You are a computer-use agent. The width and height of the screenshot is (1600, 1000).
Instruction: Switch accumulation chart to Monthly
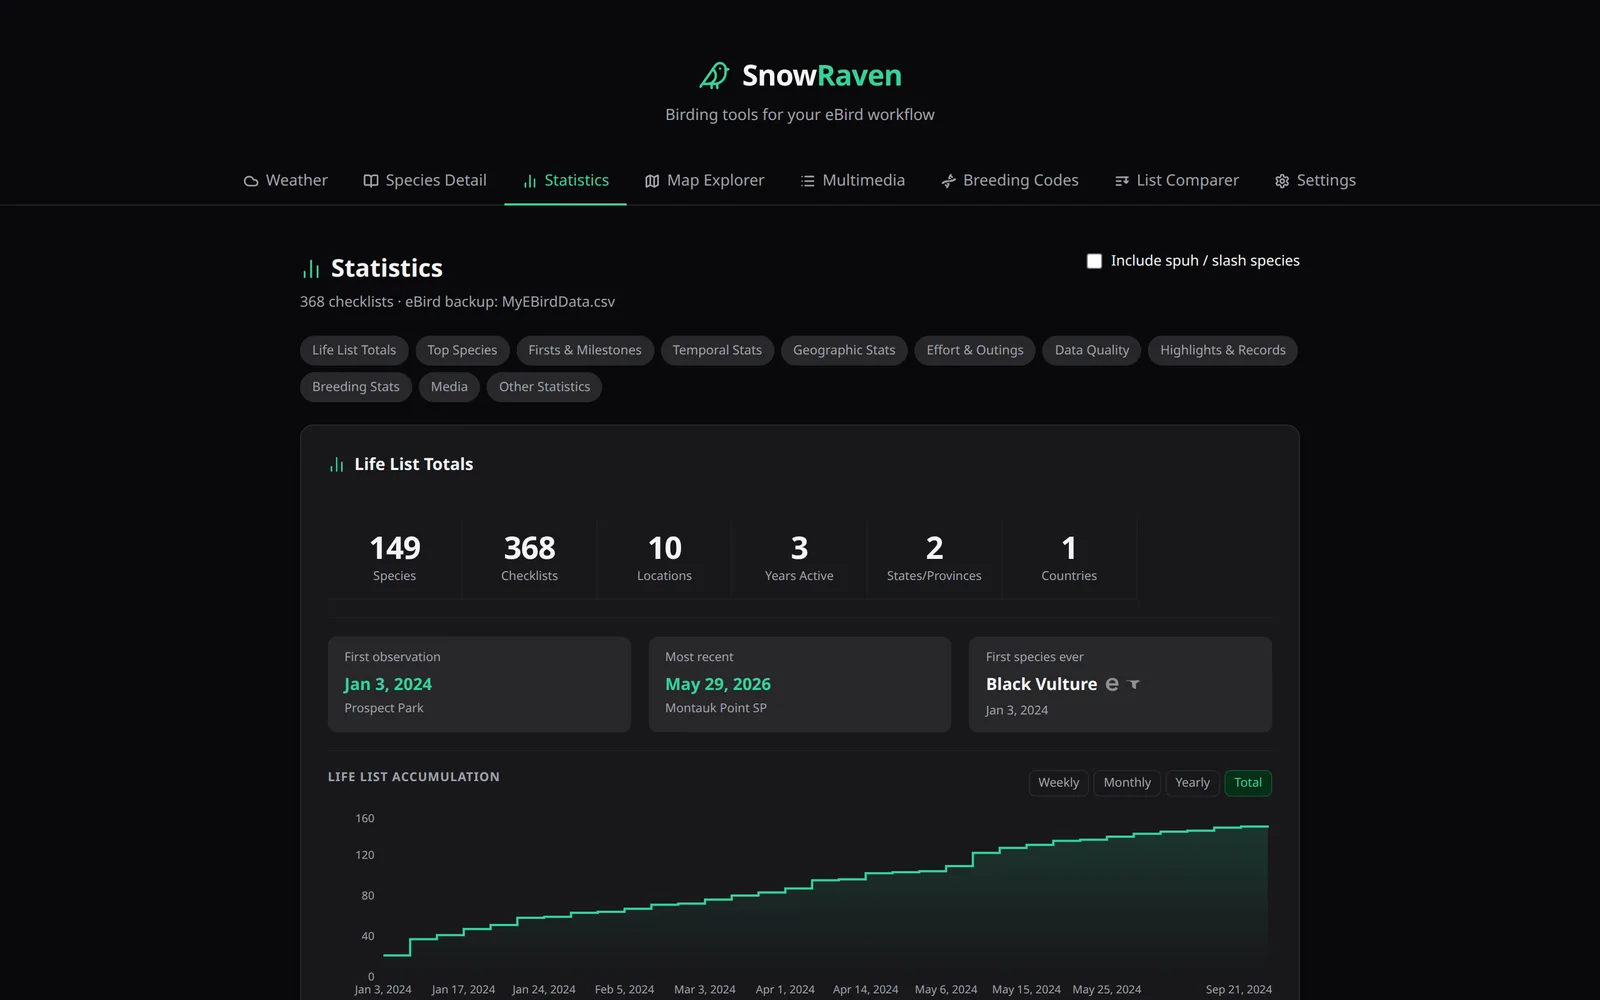pos(1127,783)
